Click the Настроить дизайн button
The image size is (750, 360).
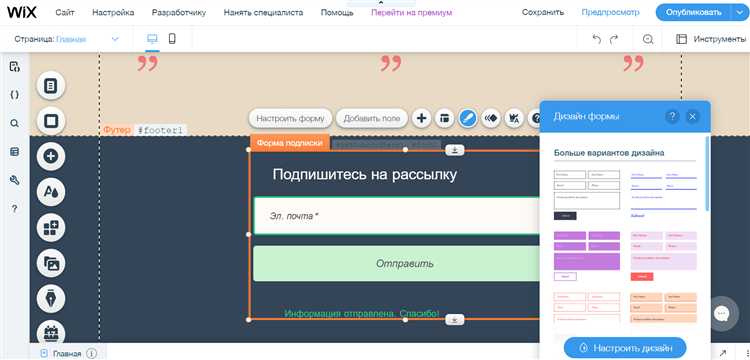pyautogui.click(x=625, y=348)
